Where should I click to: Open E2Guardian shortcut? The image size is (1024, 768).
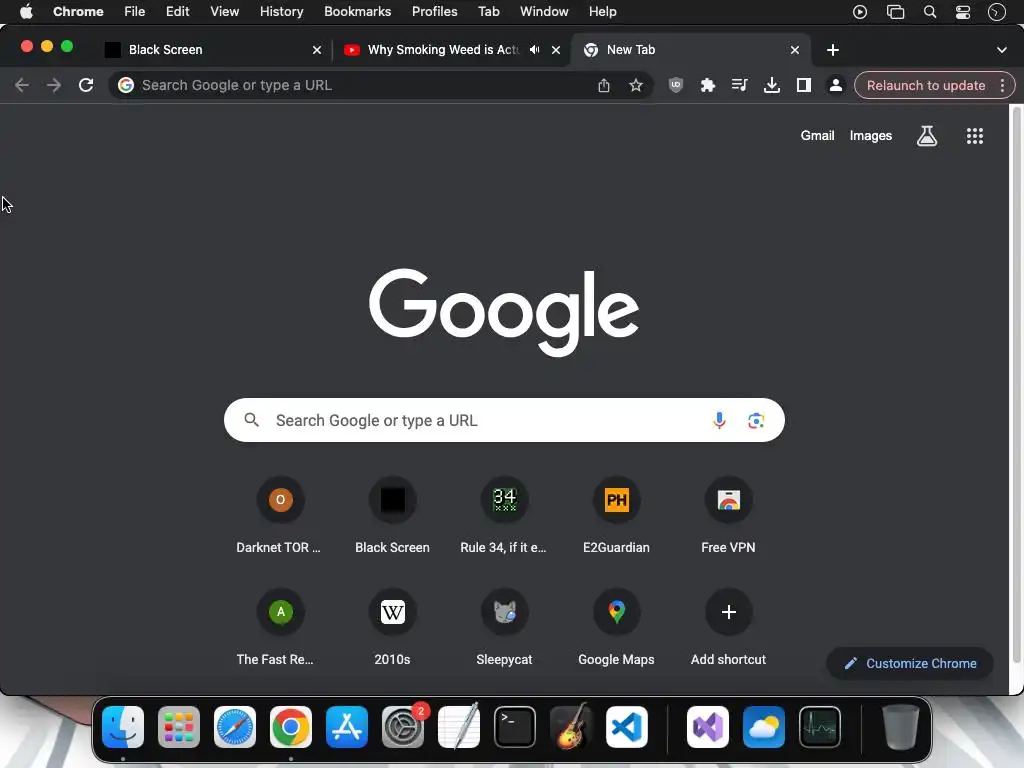[x=616, y=516]
